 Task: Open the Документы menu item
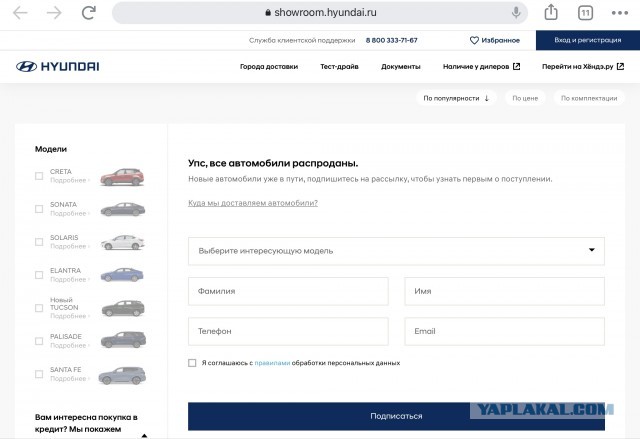pyautogui.click(x=400, y=67)
